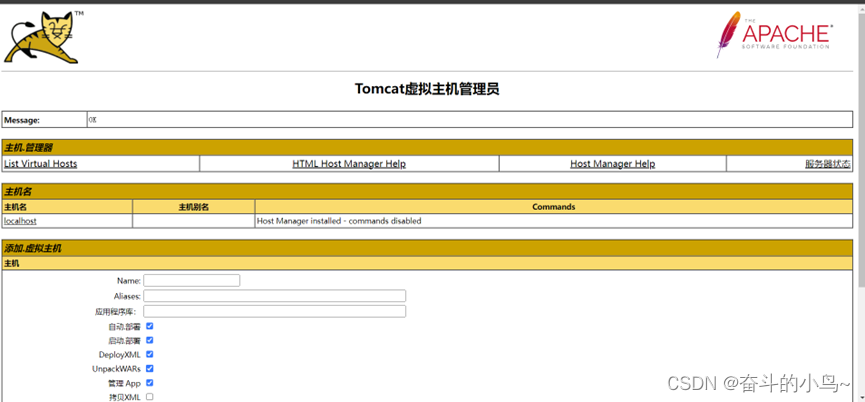Screen dimensions: 865x402
Task: Click the 'Message:' label cell
Action: [x=44, y=120]
